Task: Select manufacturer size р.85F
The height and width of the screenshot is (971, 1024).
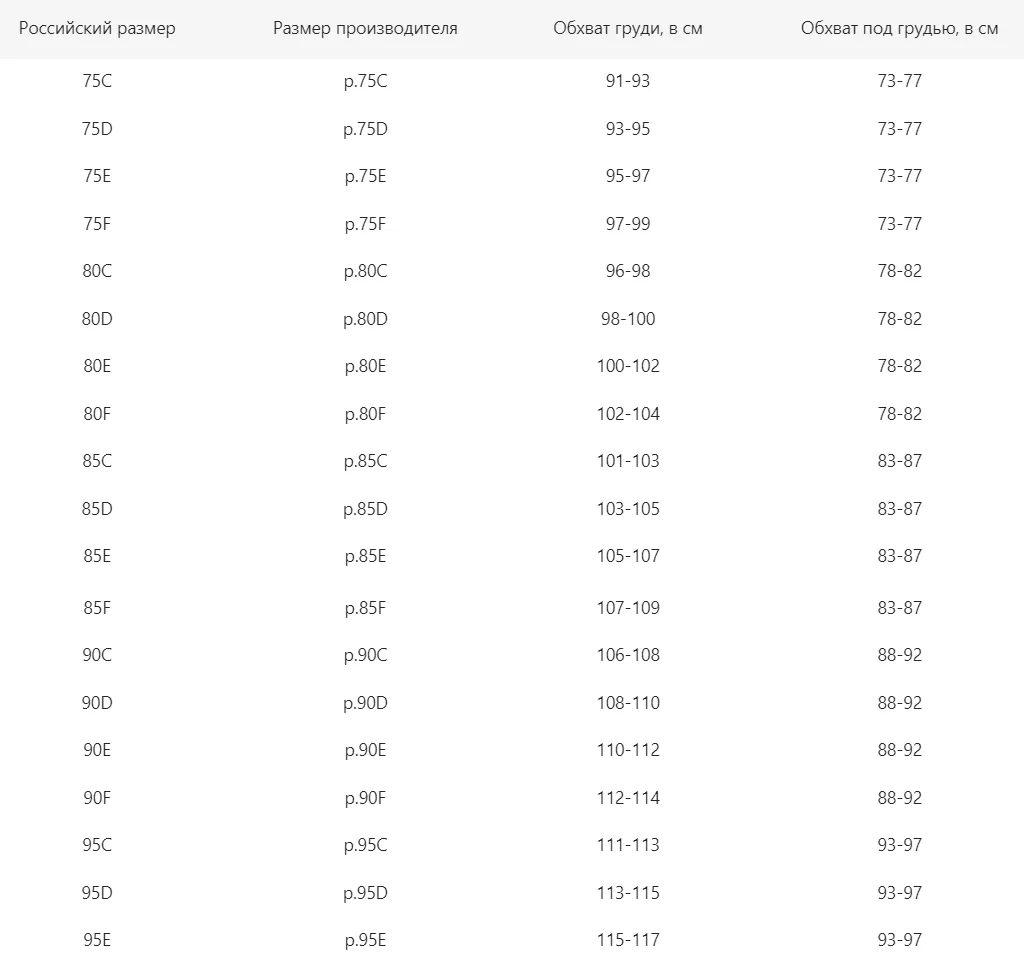Action: [365, 608]
